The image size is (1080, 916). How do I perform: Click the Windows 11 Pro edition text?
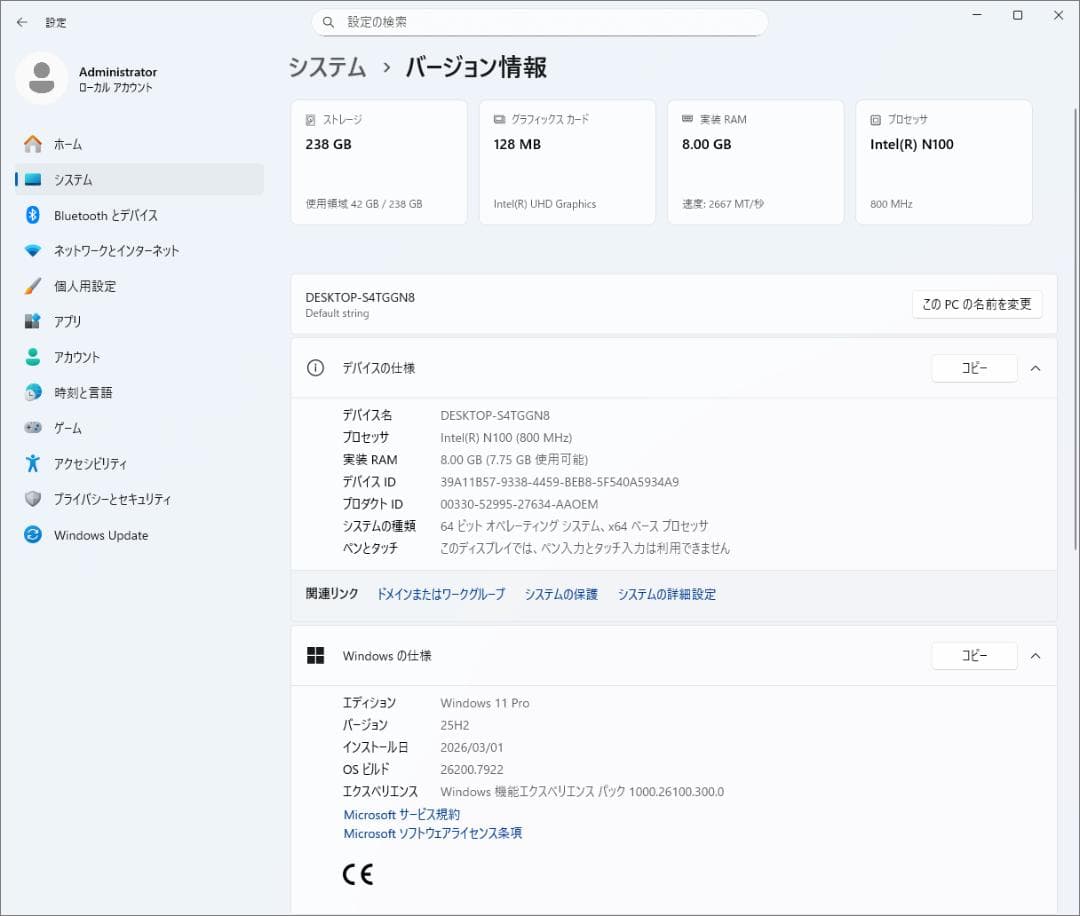click(485, 703)
